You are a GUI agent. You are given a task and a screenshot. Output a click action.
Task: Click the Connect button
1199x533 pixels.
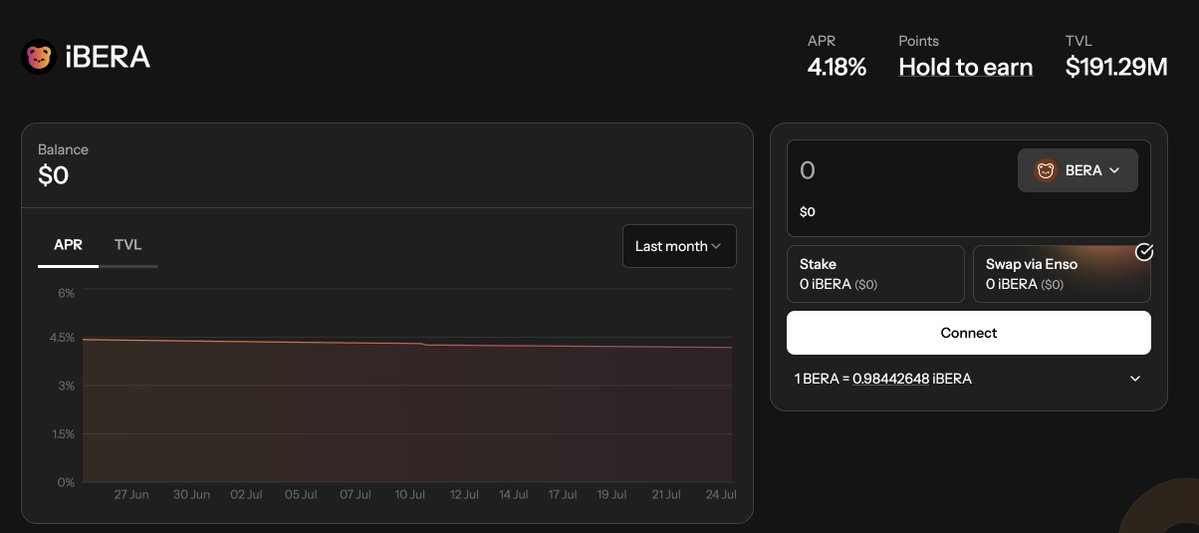click(968, 333)
